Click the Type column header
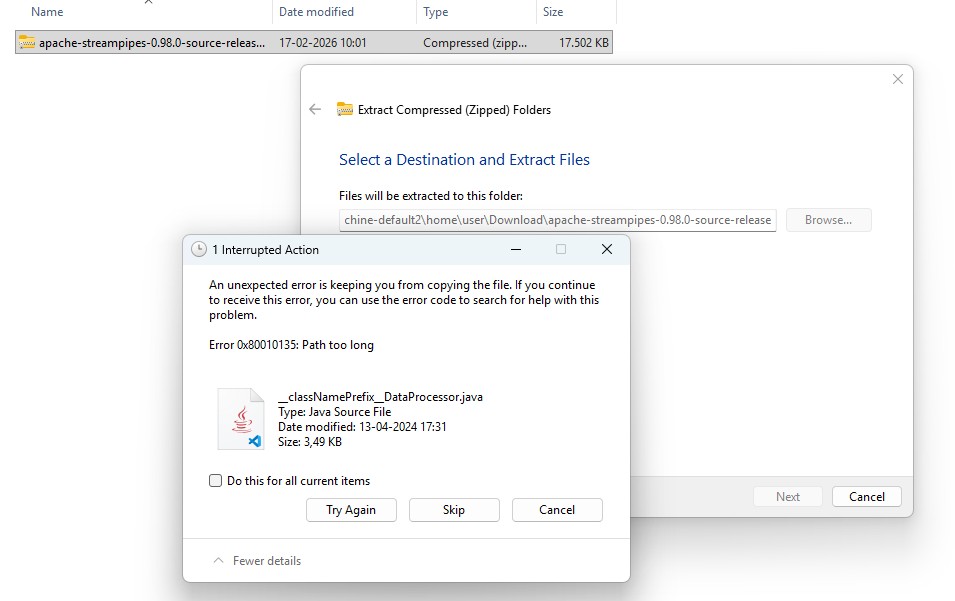Screen dimensions: 955x601 pyautogui.click(x=436, y=12)
